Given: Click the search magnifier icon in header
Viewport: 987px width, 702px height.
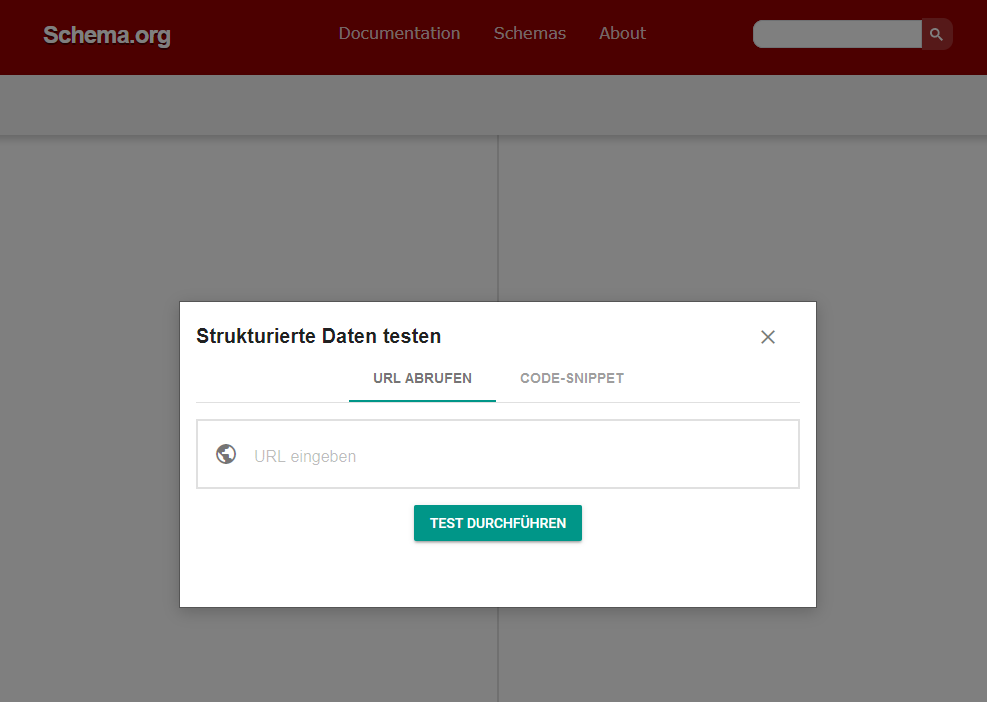Looking at the screenshot, I should click(x=936, y=34).
